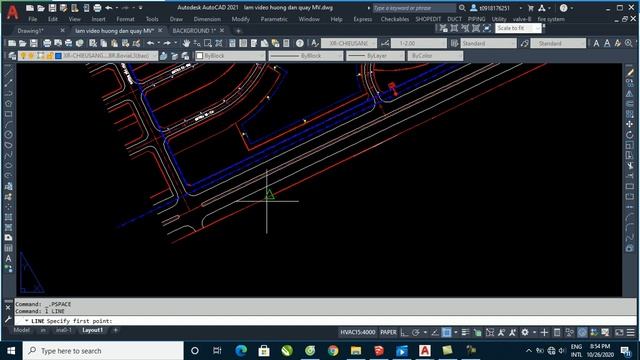Click the Workspace Switching gear icon
Image resolution: width=640 pixels, height=360 pixels.
pos(525,333)
